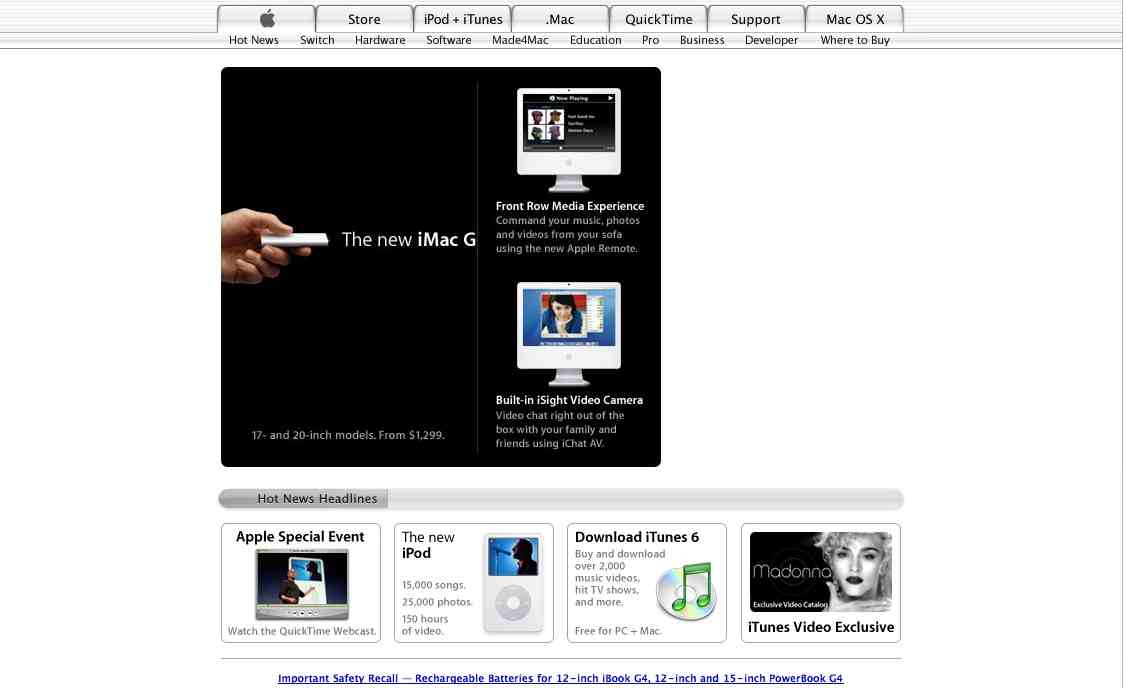
Task: Click 'Free for PC + Mac.' text
Action: [x=618, y=631]
